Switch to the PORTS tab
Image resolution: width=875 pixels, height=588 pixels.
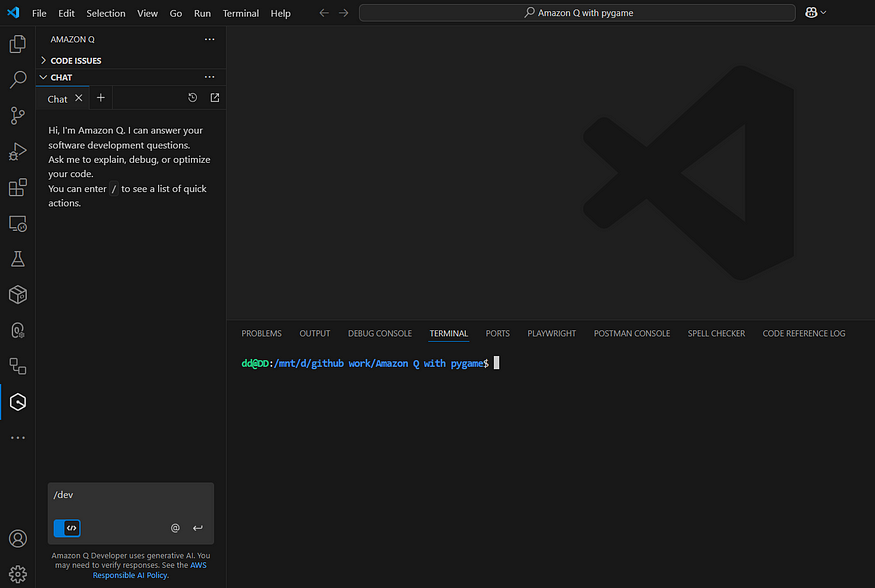tap(497, 333)
